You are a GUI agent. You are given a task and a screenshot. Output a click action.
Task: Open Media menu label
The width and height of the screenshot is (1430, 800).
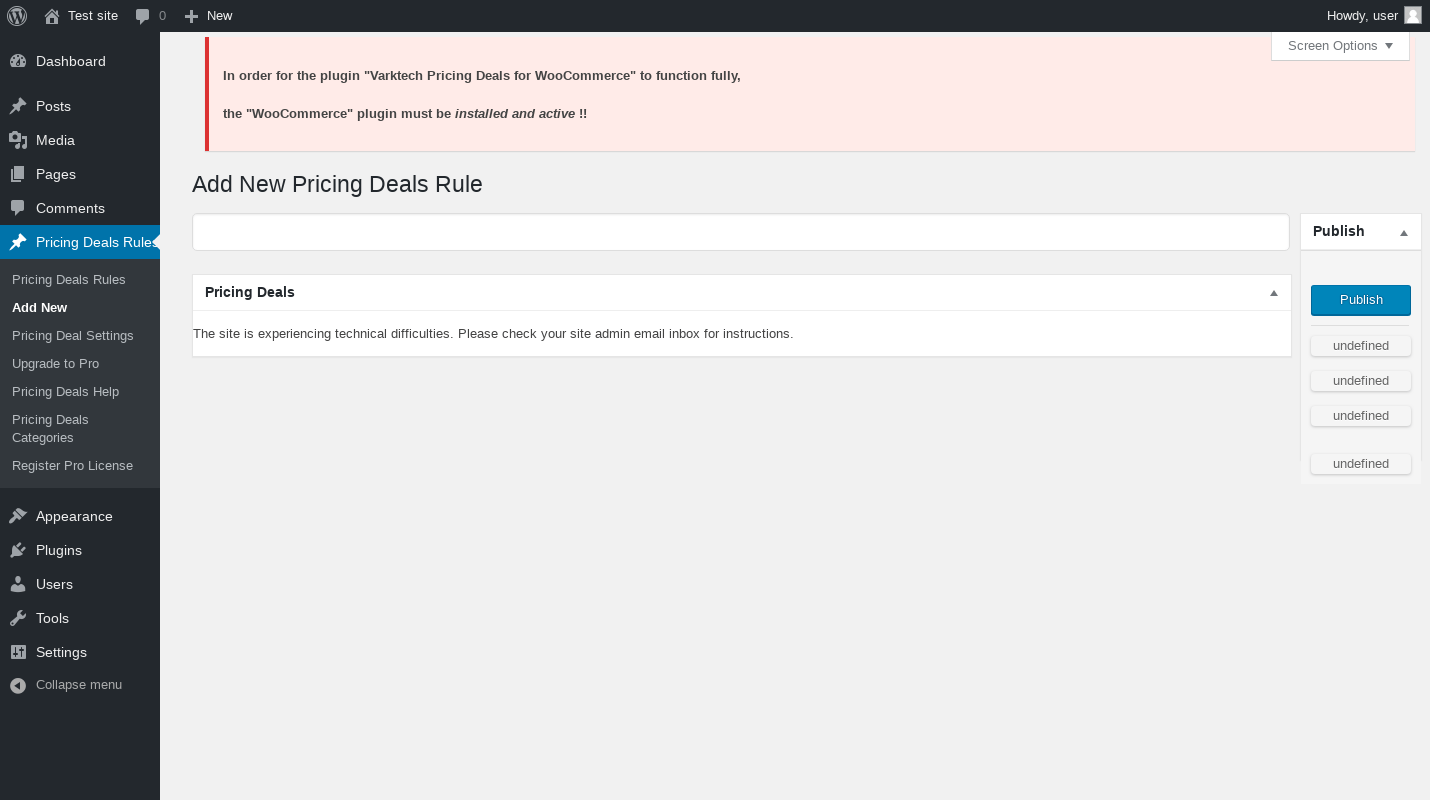pos(55,140)
